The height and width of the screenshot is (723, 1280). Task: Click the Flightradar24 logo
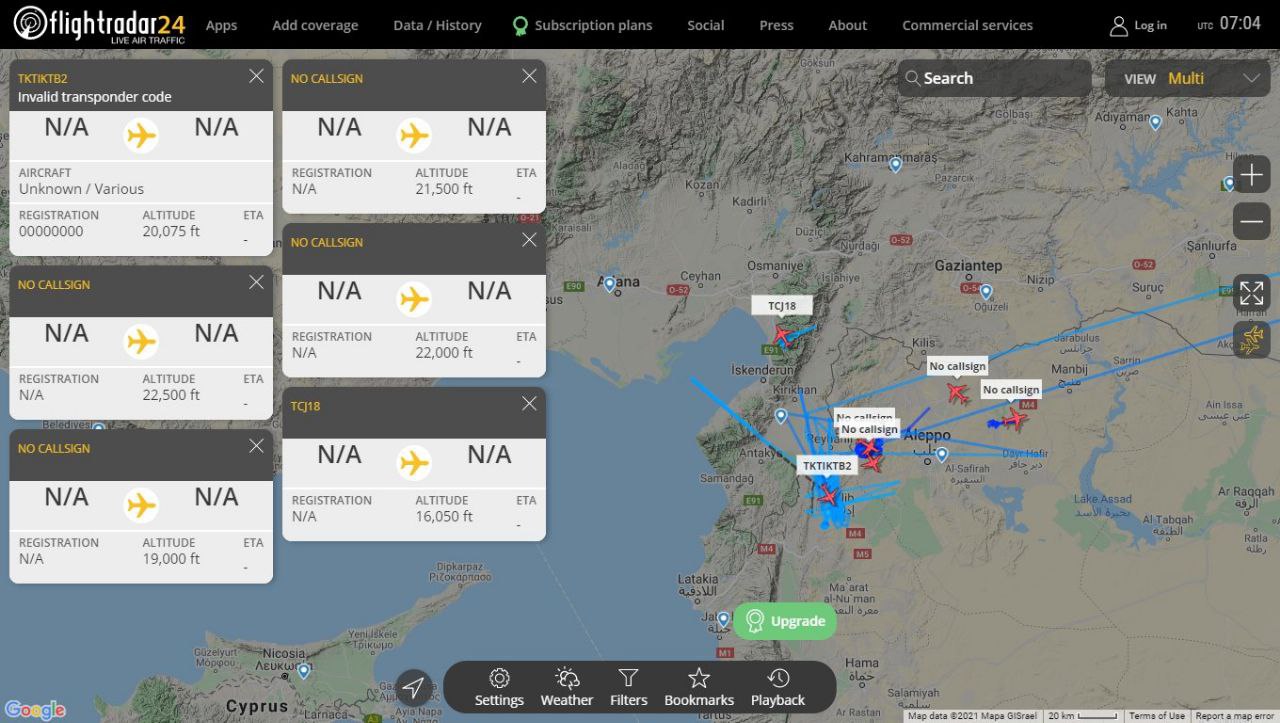point(99,24)
